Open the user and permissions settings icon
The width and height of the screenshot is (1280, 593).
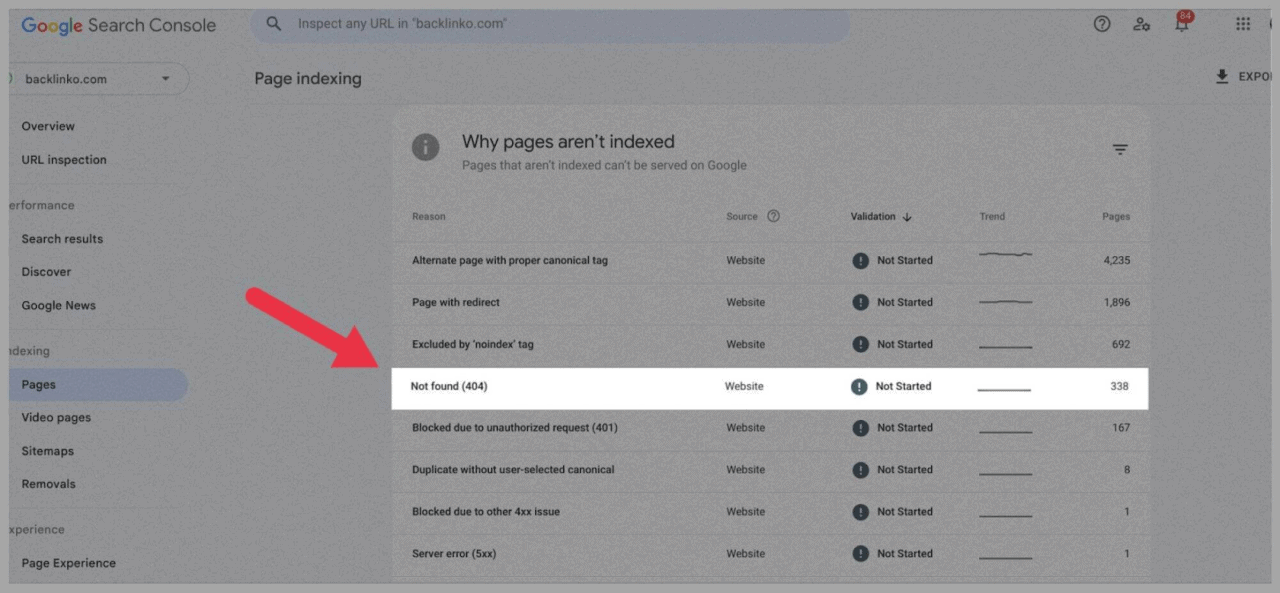pyautogui.click(x=1142, y=24)
